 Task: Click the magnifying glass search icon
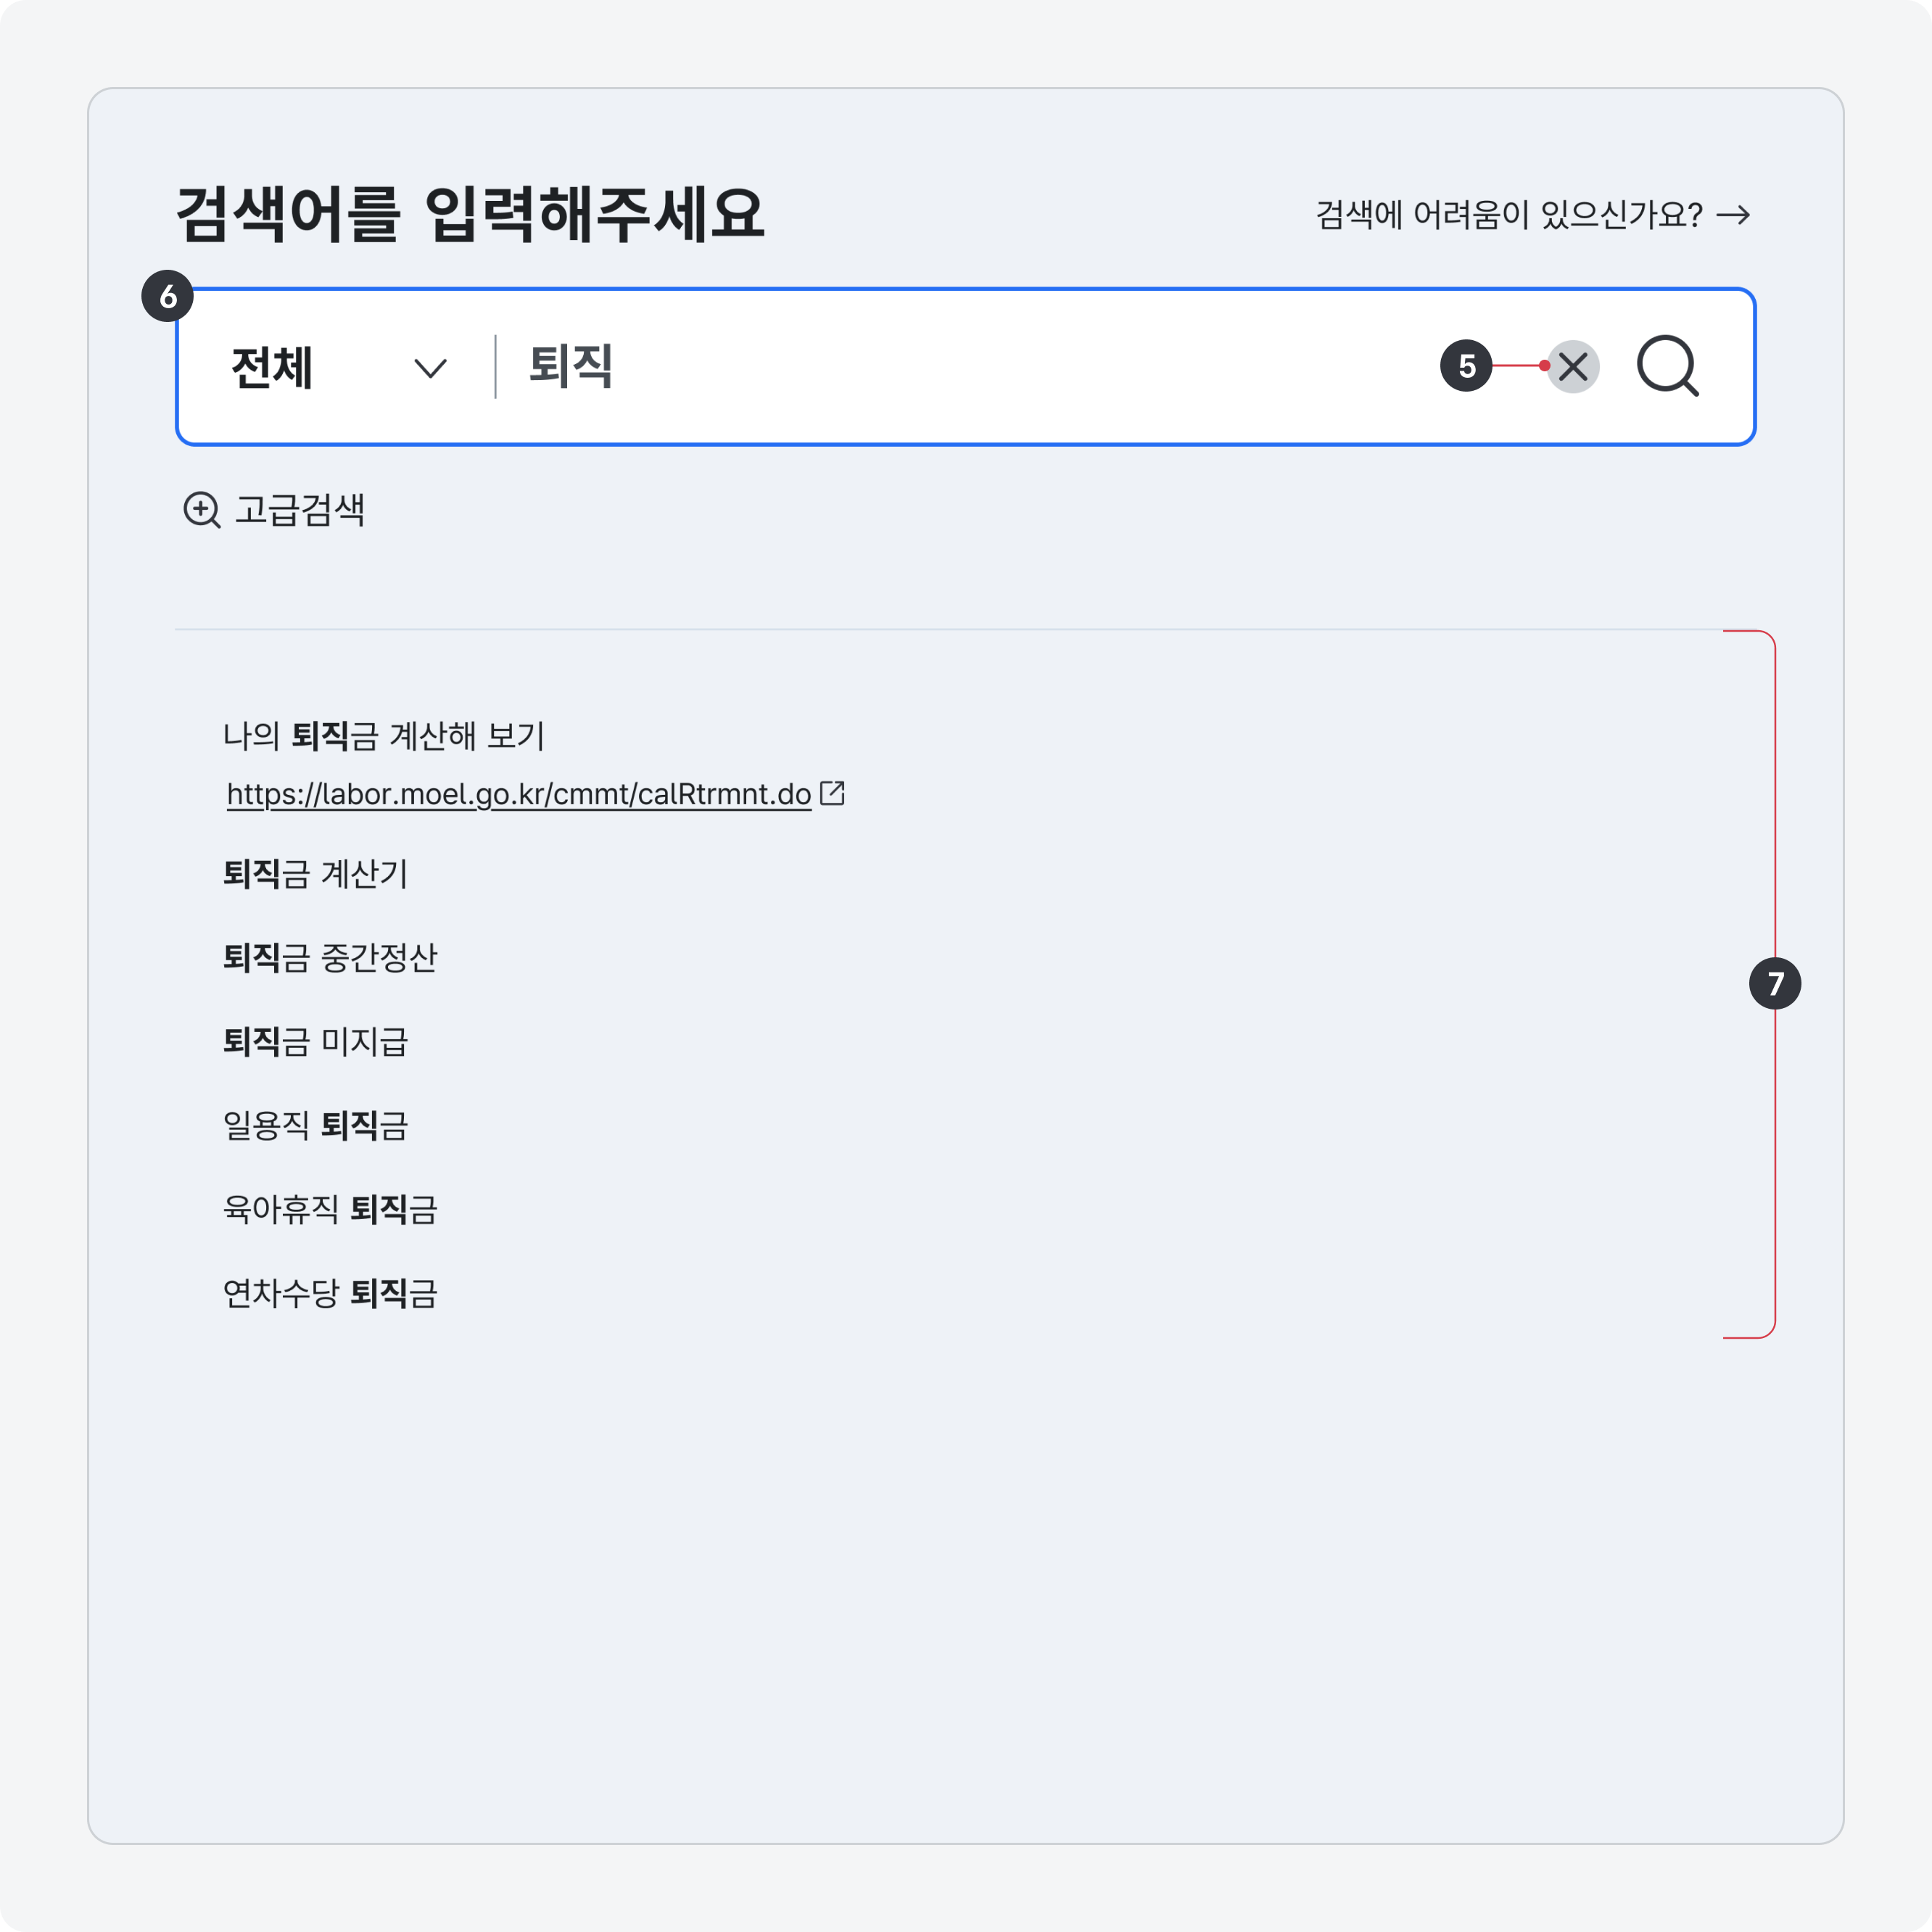point(1667,367)
